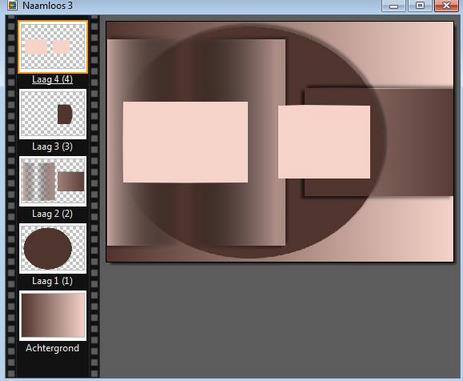
Task: Click the right light pink rectangle on canvas
Action: pyautogui.click(x=324, y=142)
